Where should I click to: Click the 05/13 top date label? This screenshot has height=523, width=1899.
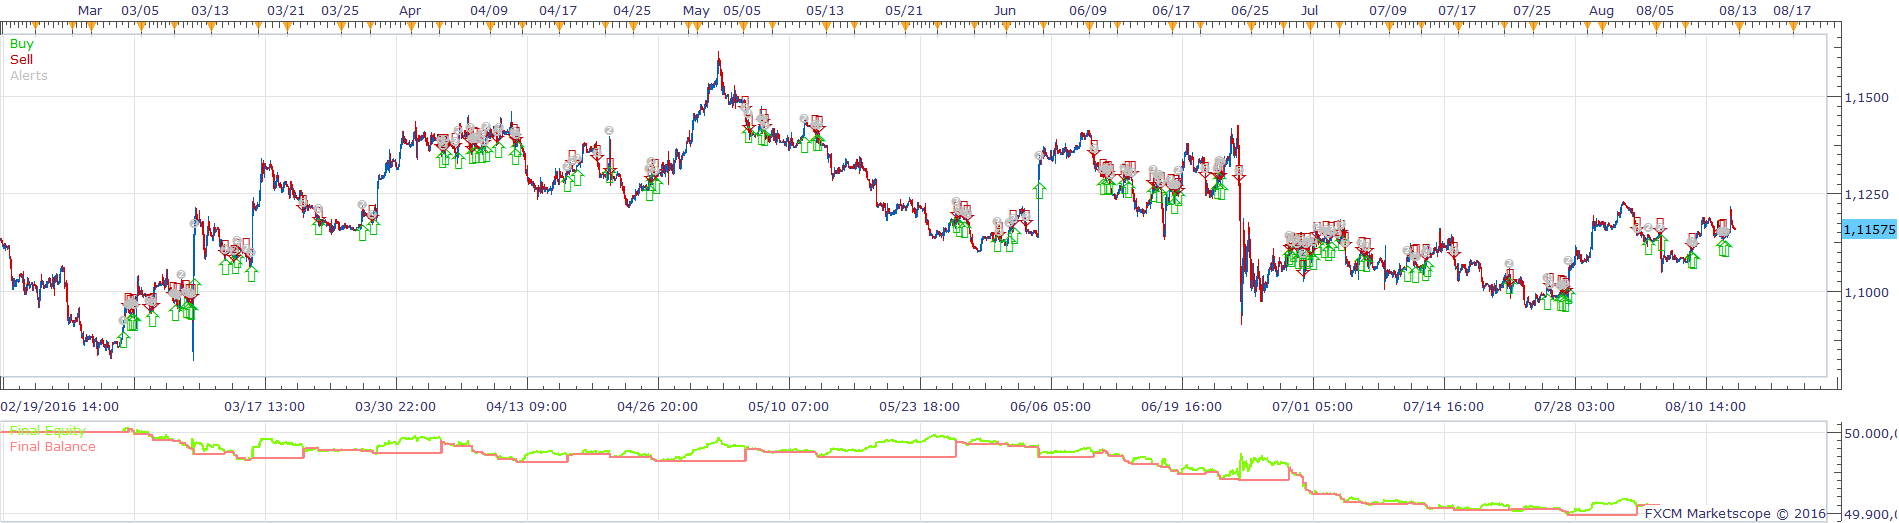(825, 11)
